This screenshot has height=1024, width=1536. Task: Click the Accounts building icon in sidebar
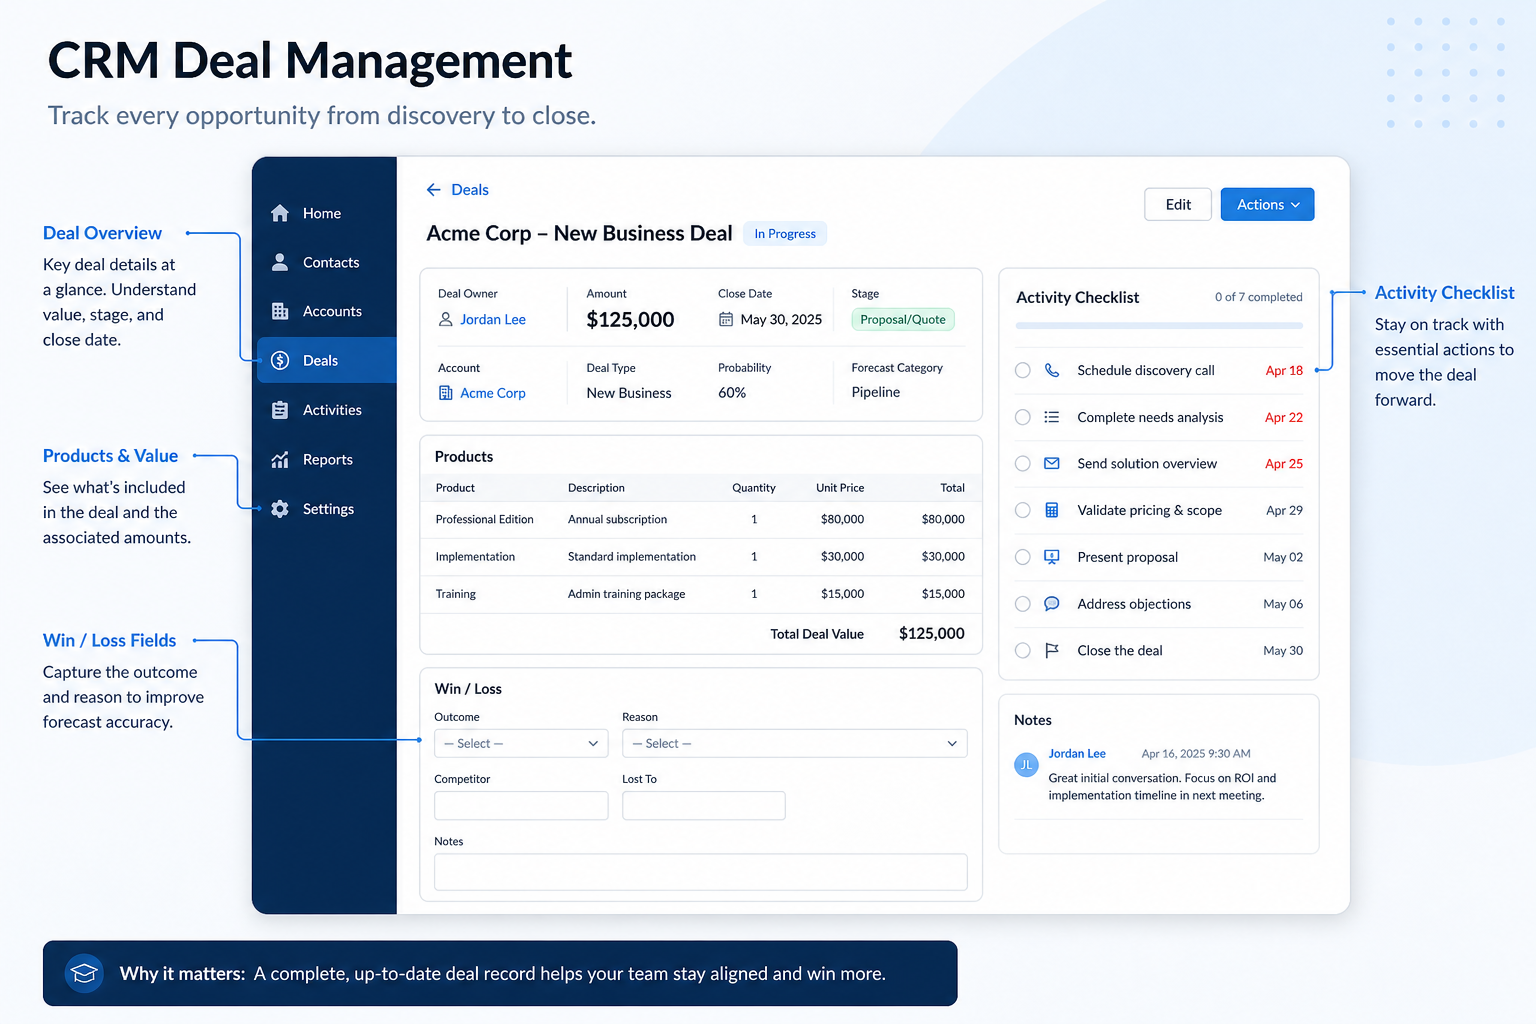280,311
